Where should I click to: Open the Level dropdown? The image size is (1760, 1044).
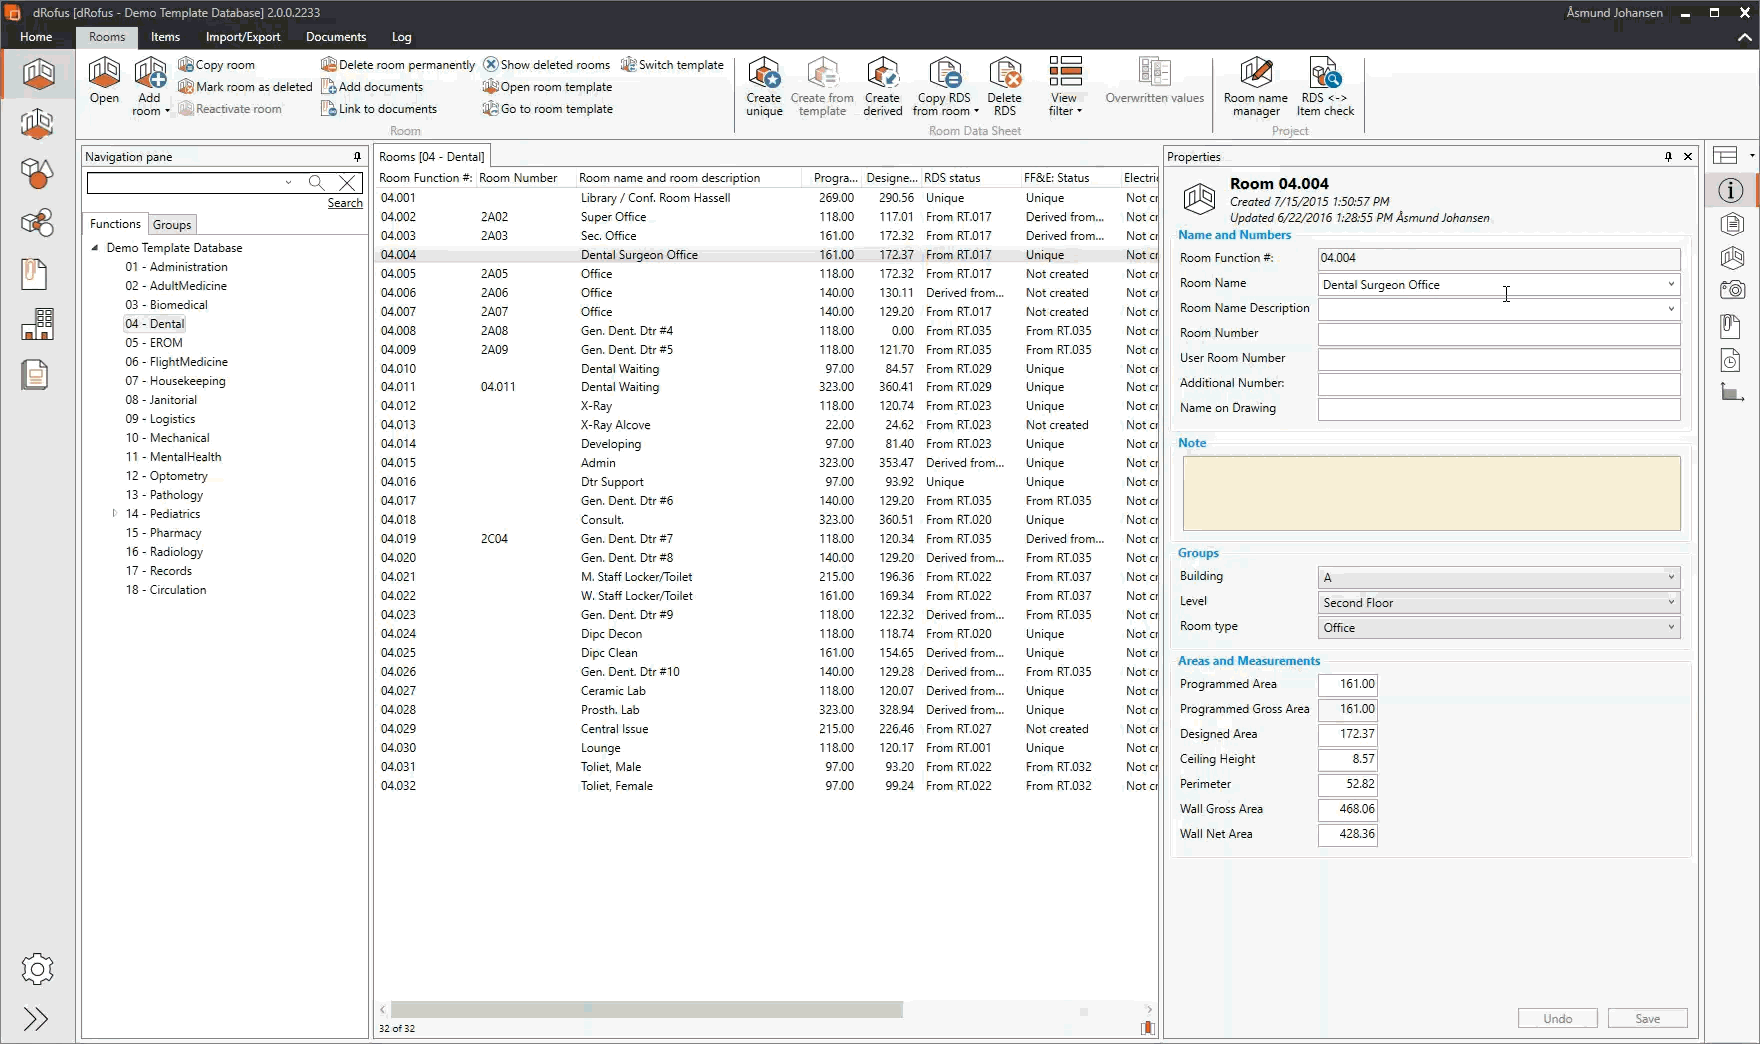click(x=1670, y=602)
